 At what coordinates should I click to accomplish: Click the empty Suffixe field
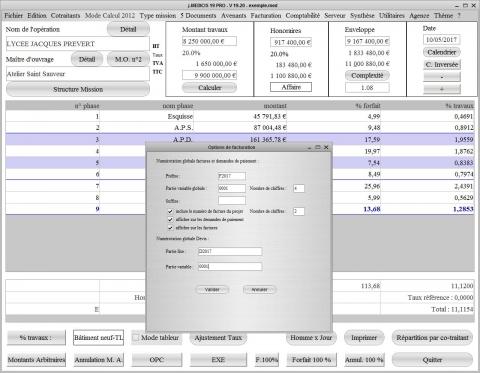click(232, 200)
